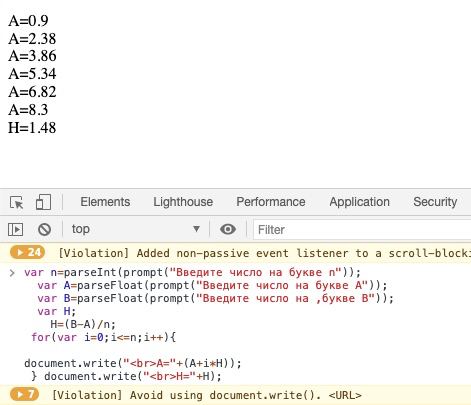
Task: Clear the console with the ban icon
Action: click(44, 229)
